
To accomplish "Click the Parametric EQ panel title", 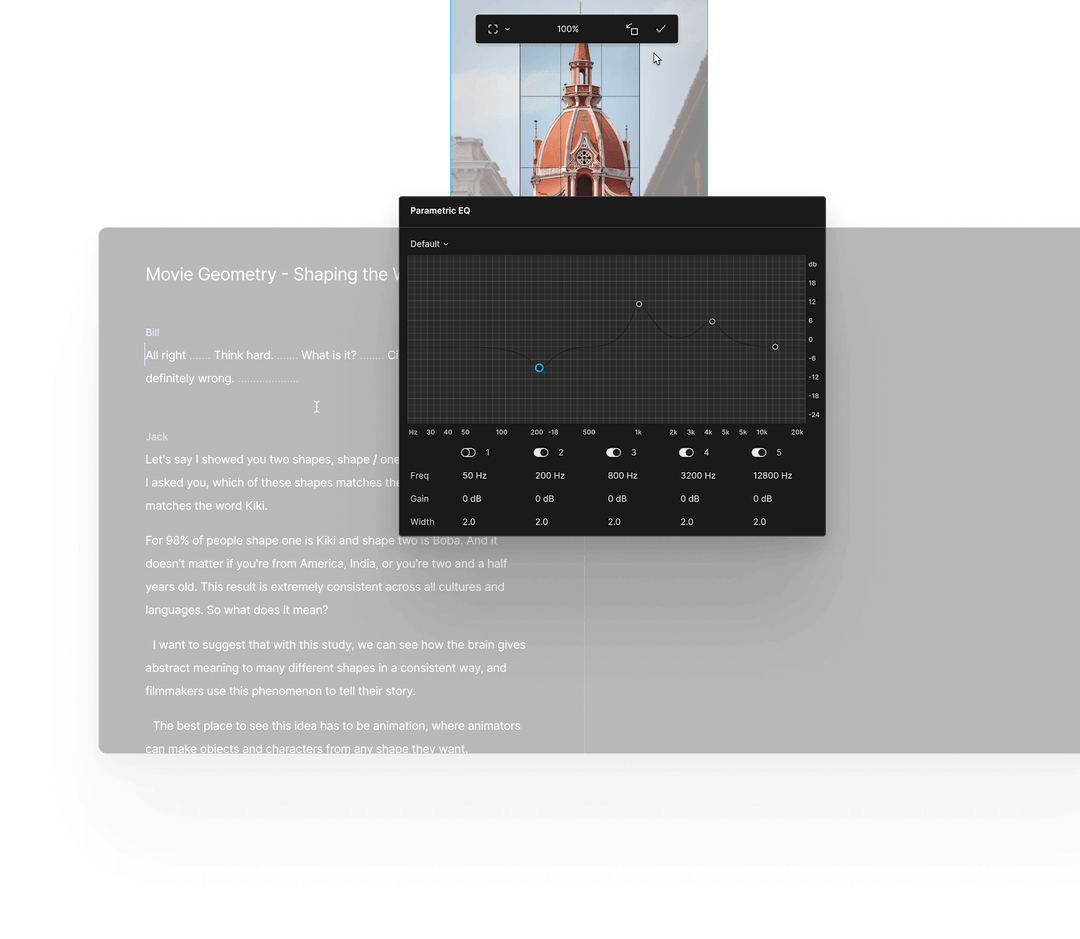I will pos(440,210).
